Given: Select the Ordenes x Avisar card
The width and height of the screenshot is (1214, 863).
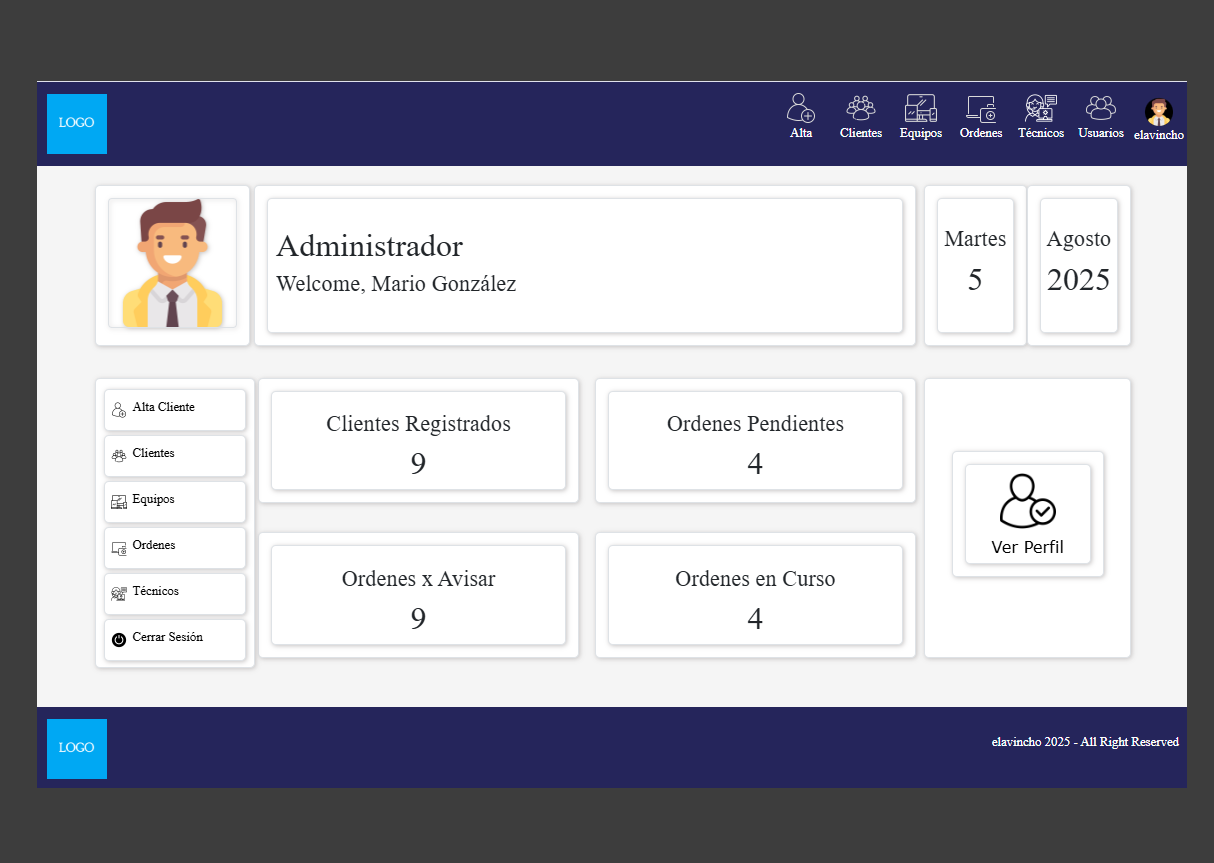Looking at the screenshot, I should 418,595.
